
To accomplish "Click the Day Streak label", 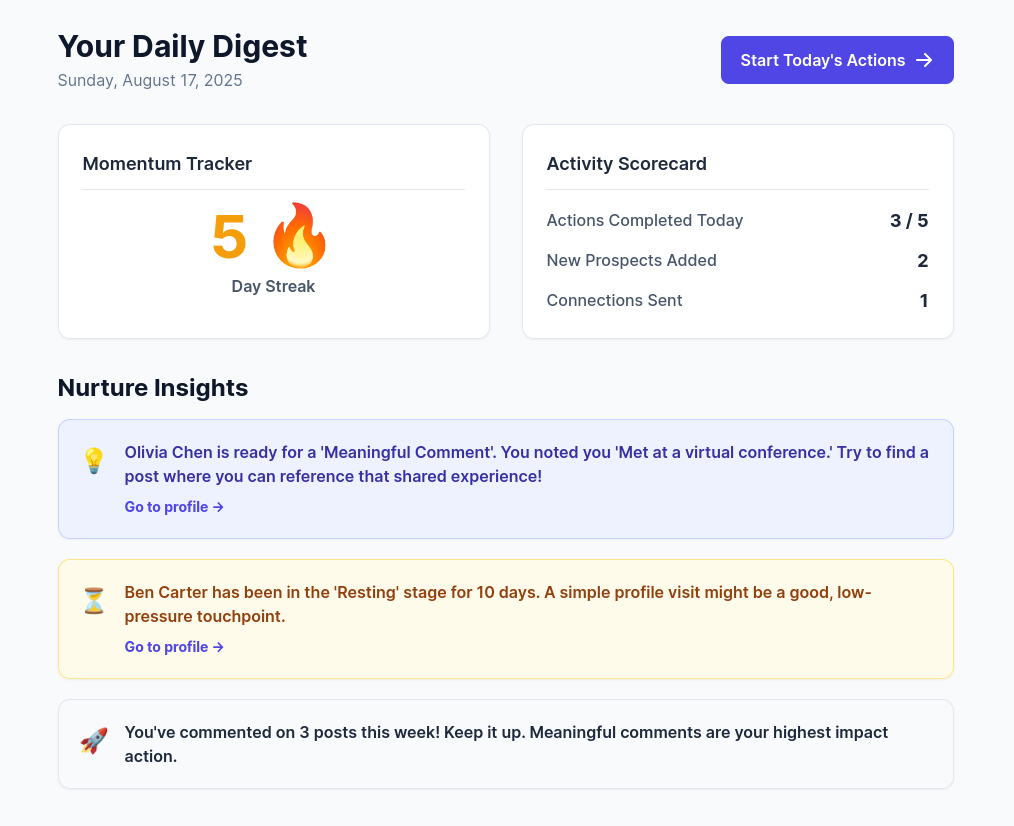I will [274, 287].
